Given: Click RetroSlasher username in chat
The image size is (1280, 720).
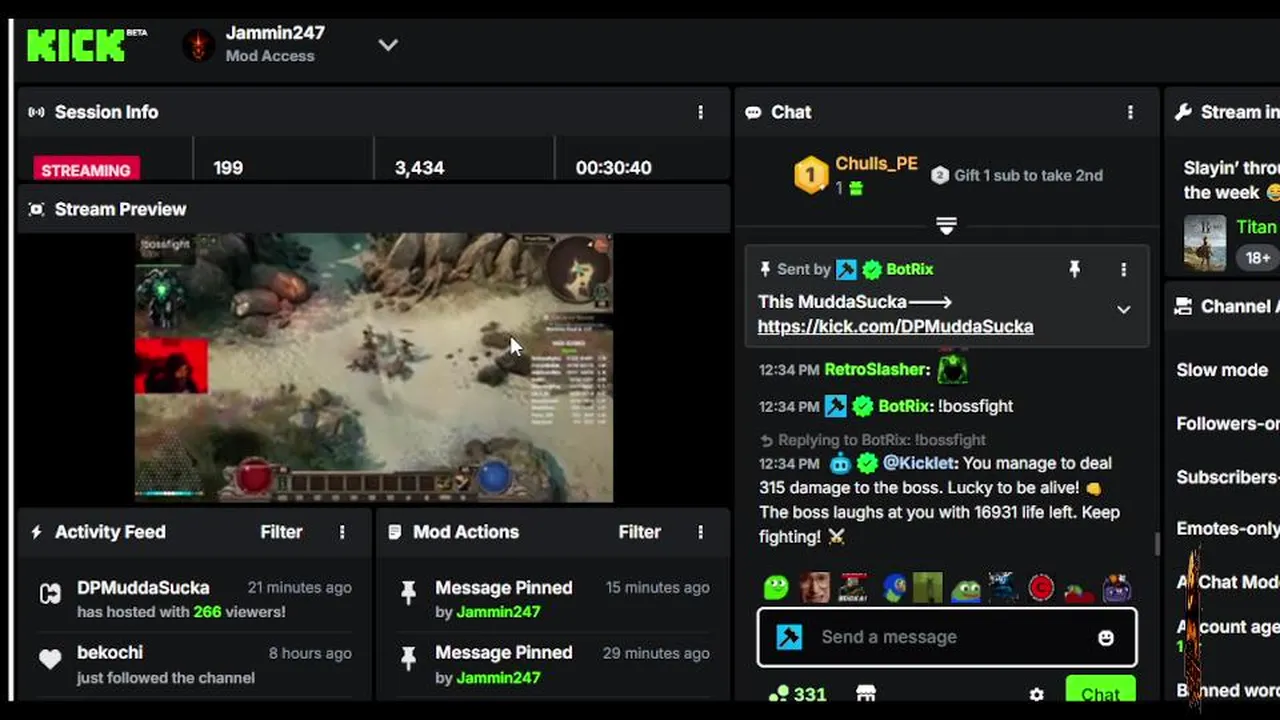Looking at the screenshot, I should (x=877, y=369).
